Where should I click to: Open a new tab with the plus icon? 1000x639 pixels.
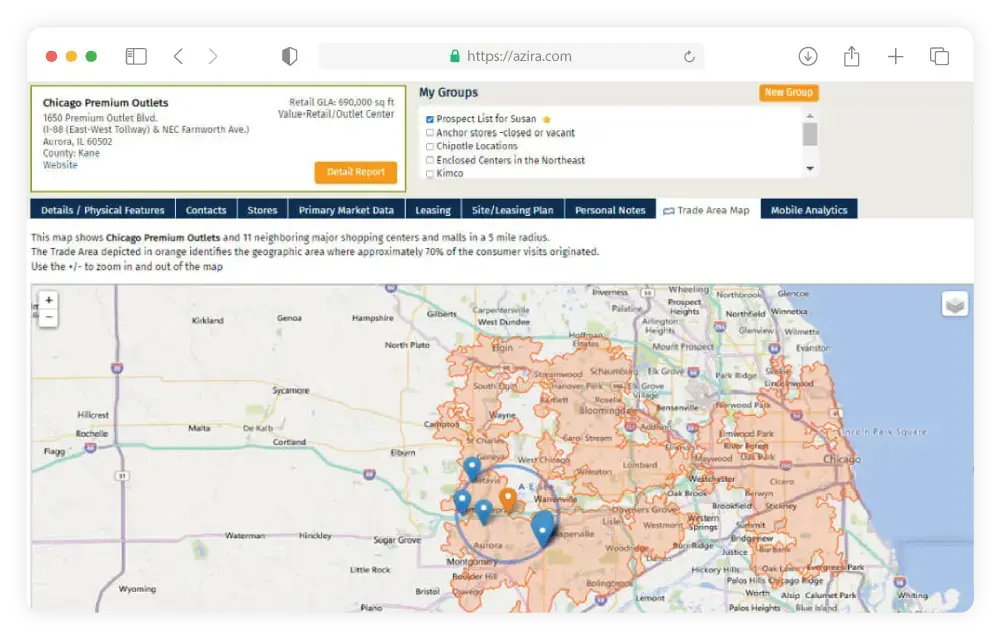(895, 56)
